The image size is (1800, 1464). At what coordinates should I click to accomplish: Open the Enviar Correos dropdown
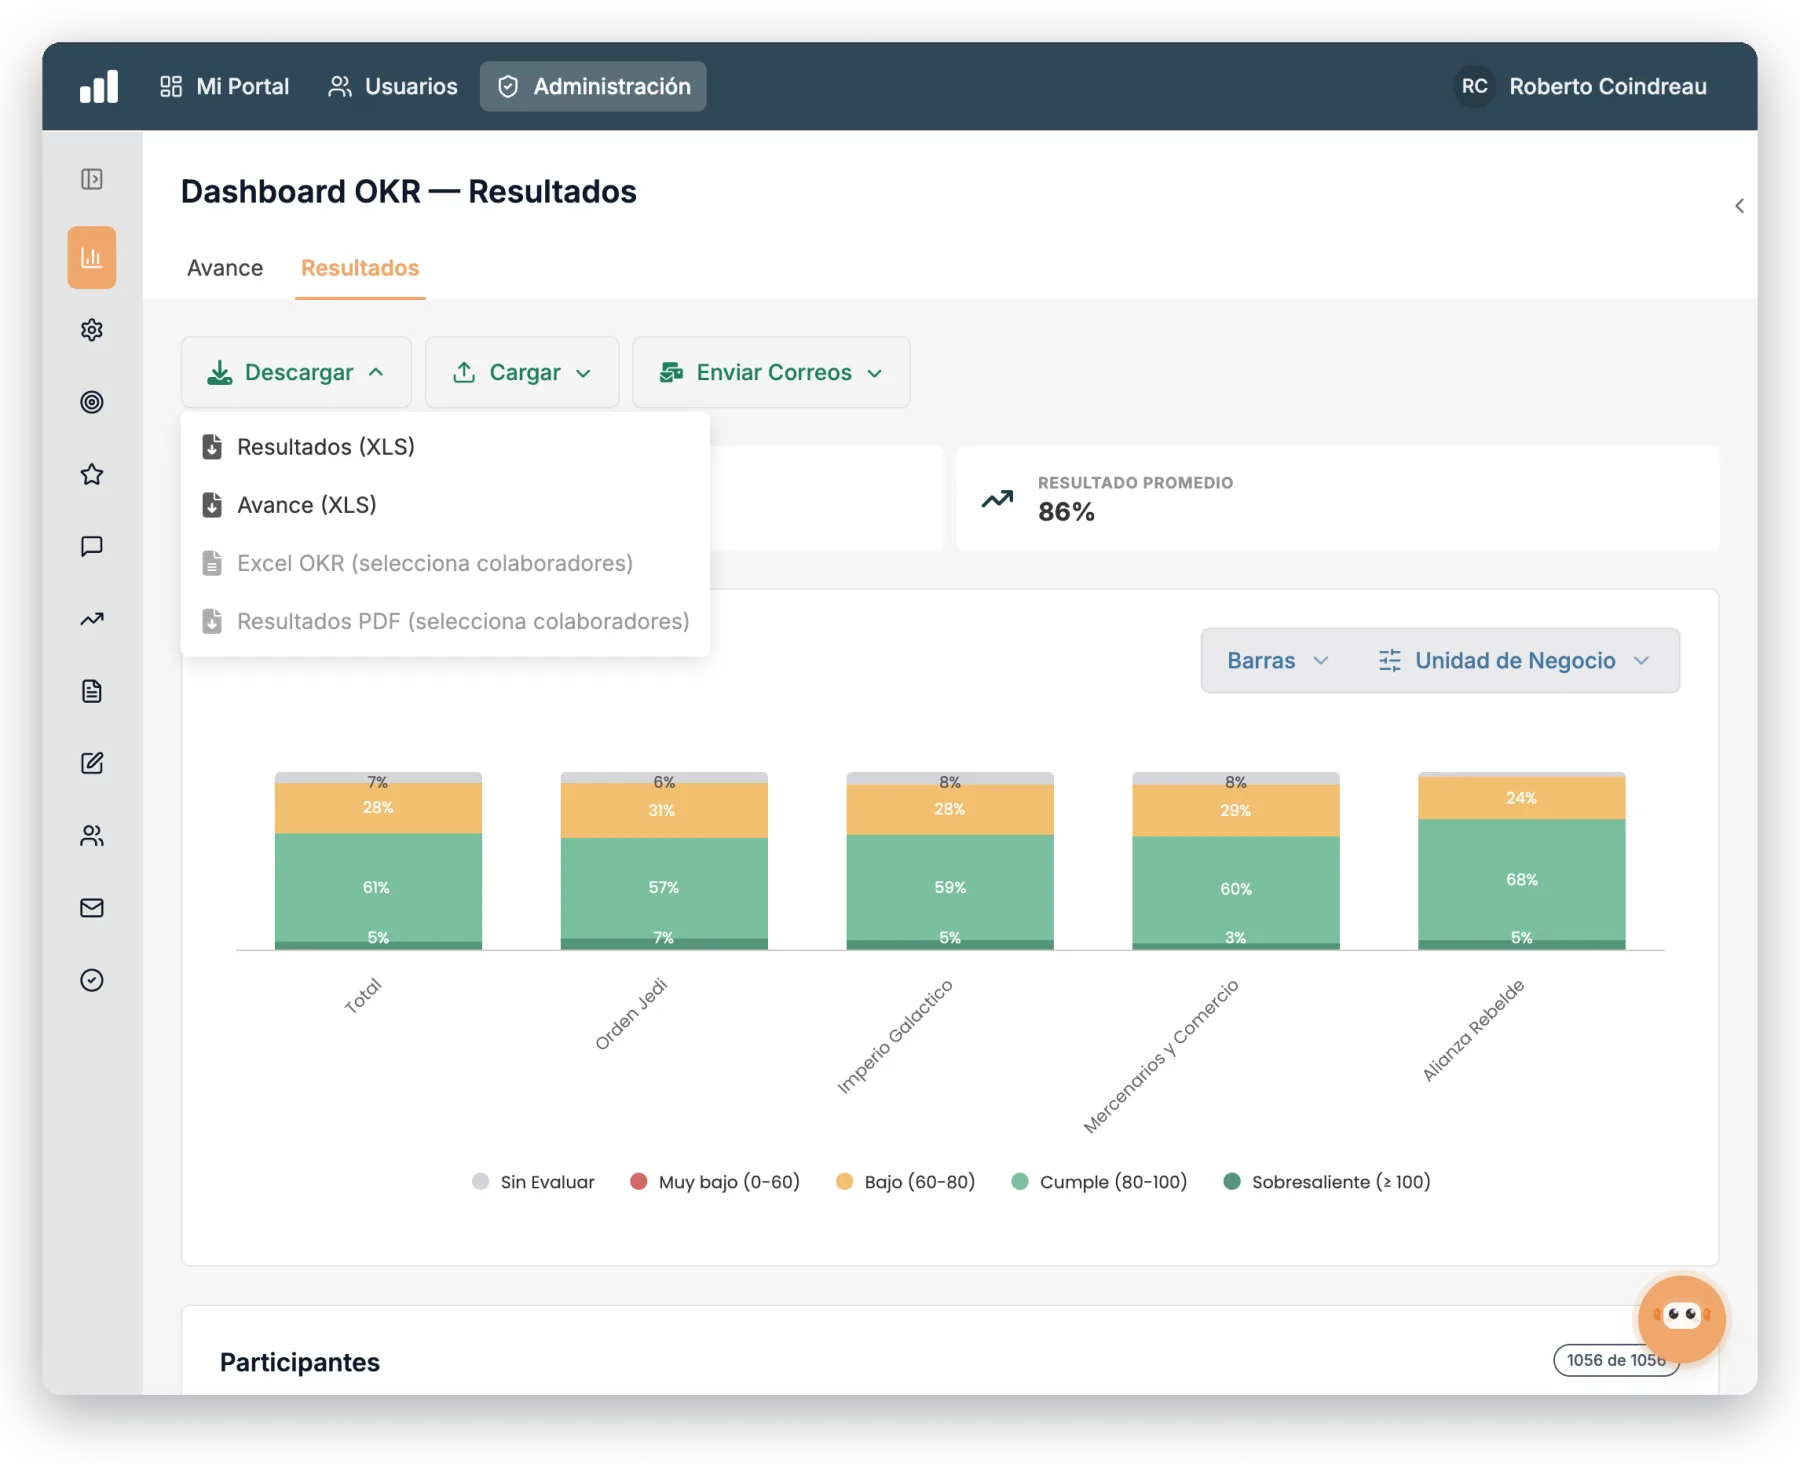click(771, 372)
